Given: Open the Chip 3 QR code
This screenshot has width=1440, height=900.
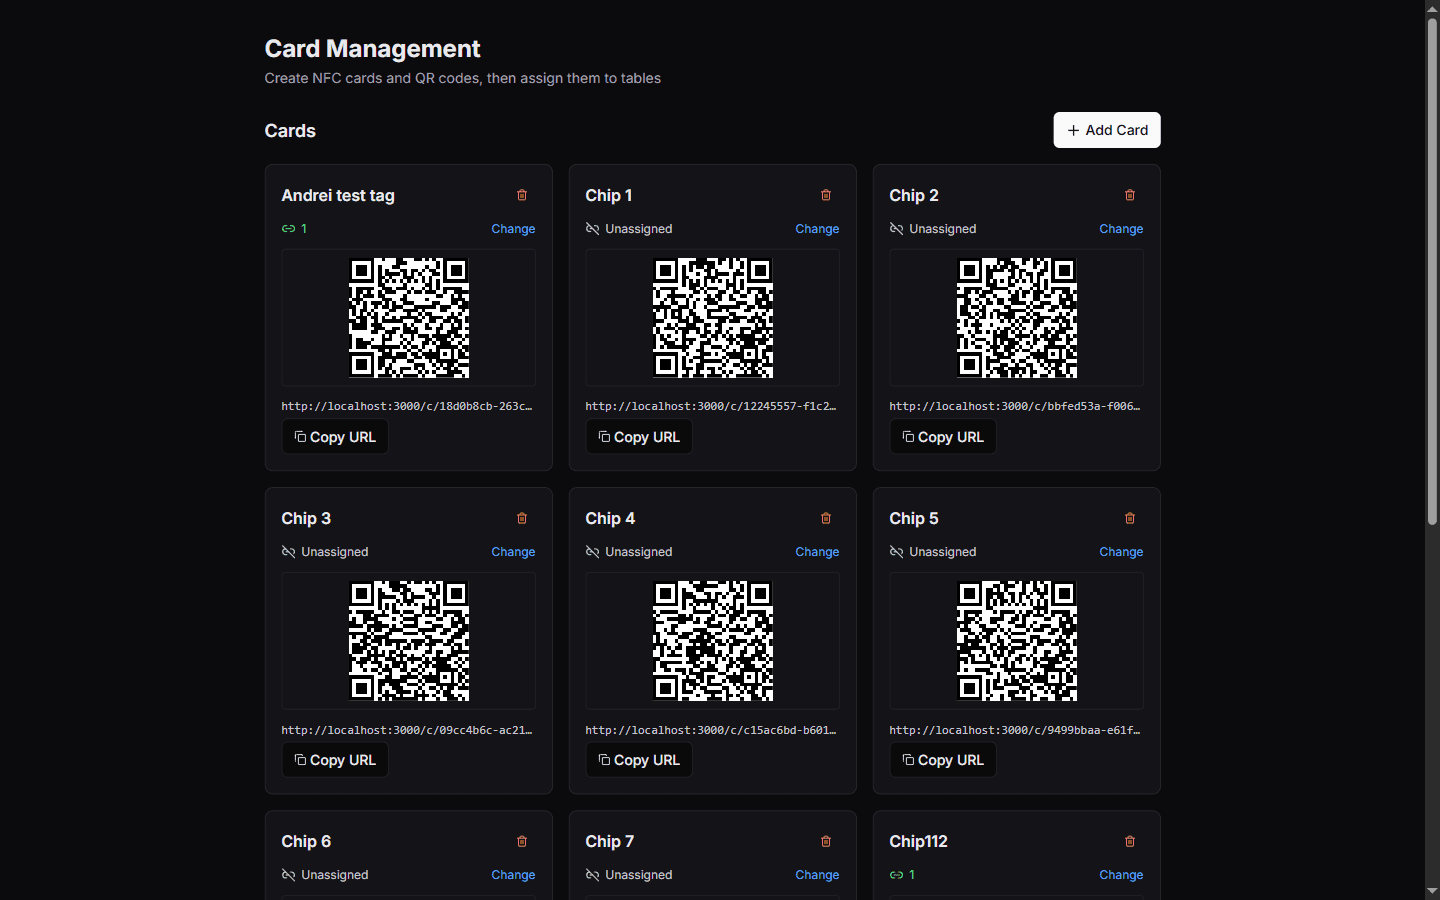Looking at the screenshot, I should pyautogui.click(x=409, y=641).
